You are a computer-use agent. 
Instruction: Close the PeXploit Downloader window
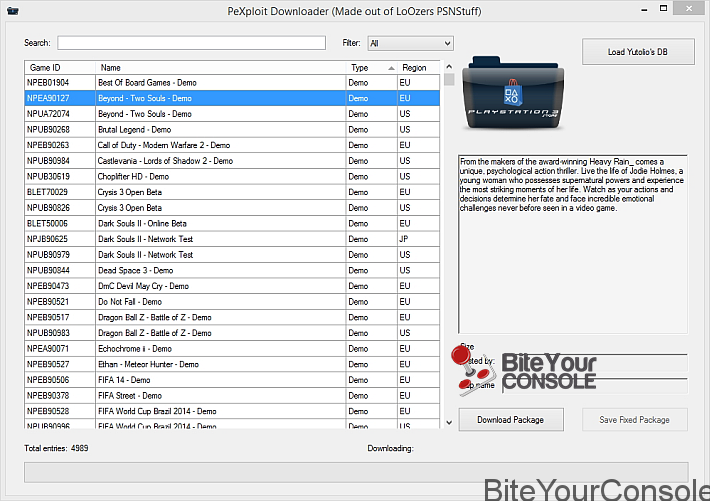pos(689,9)
